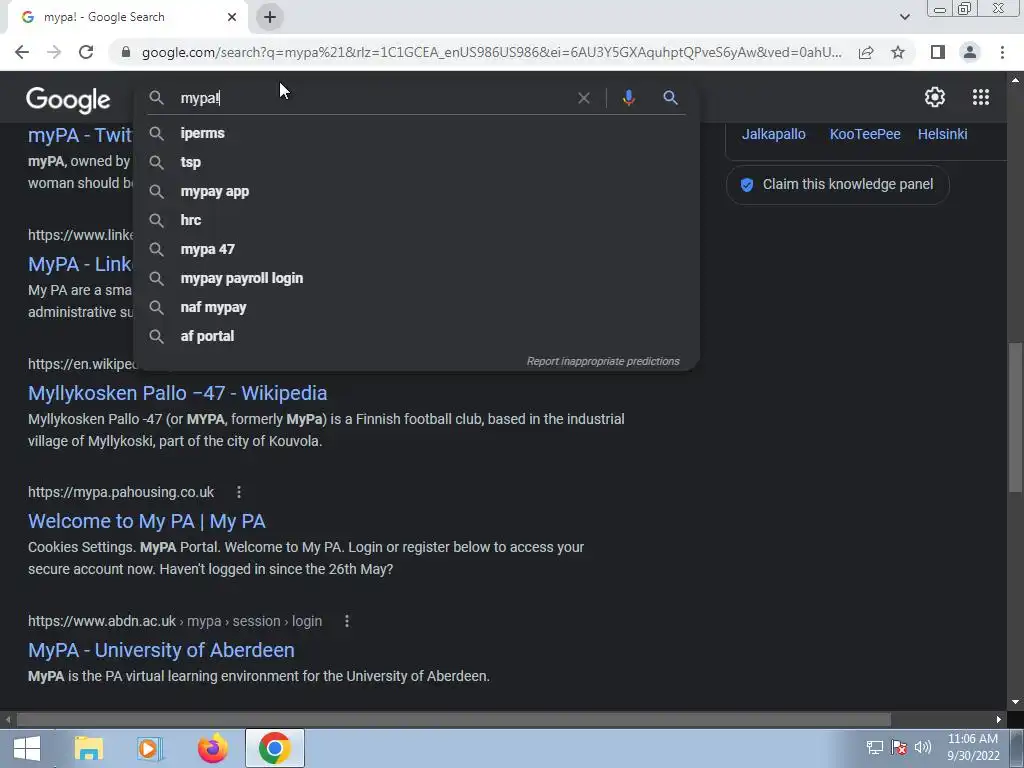This screenshot has height=768, width=1024.
Task: Open Google apps grid
Action: click(981, 97)
